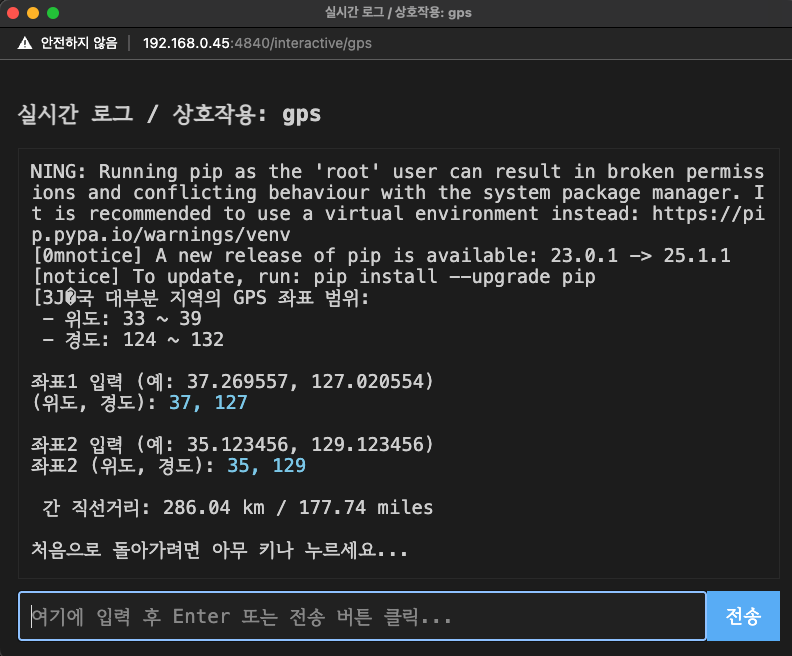Click the pip install --upgrade pip notice
Screen dimensions: 792x656
[x=313, y=277]
